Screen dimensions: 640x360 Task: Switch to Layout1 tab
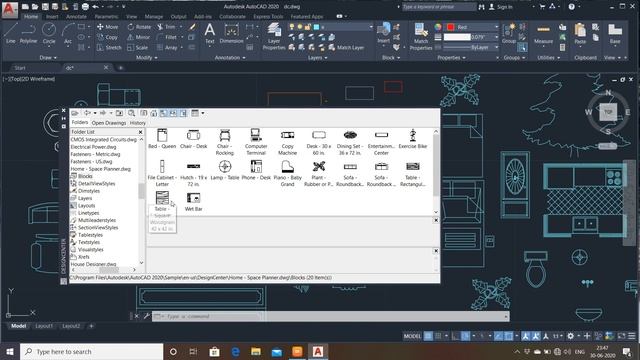click(44, 326)
